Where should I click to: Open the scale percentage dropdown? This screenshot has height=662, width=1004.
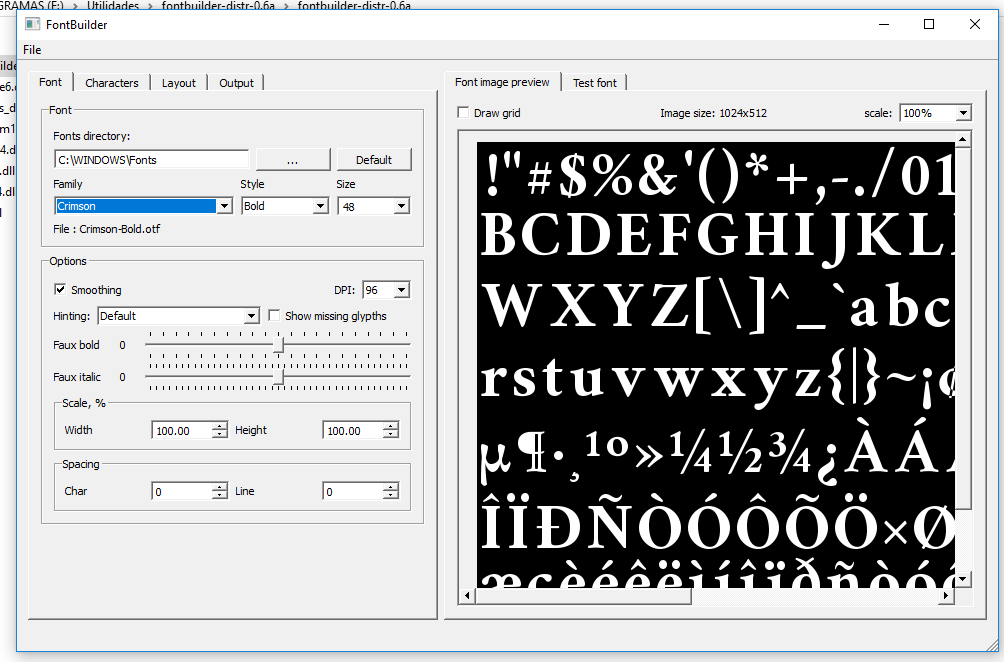(962, 113)
